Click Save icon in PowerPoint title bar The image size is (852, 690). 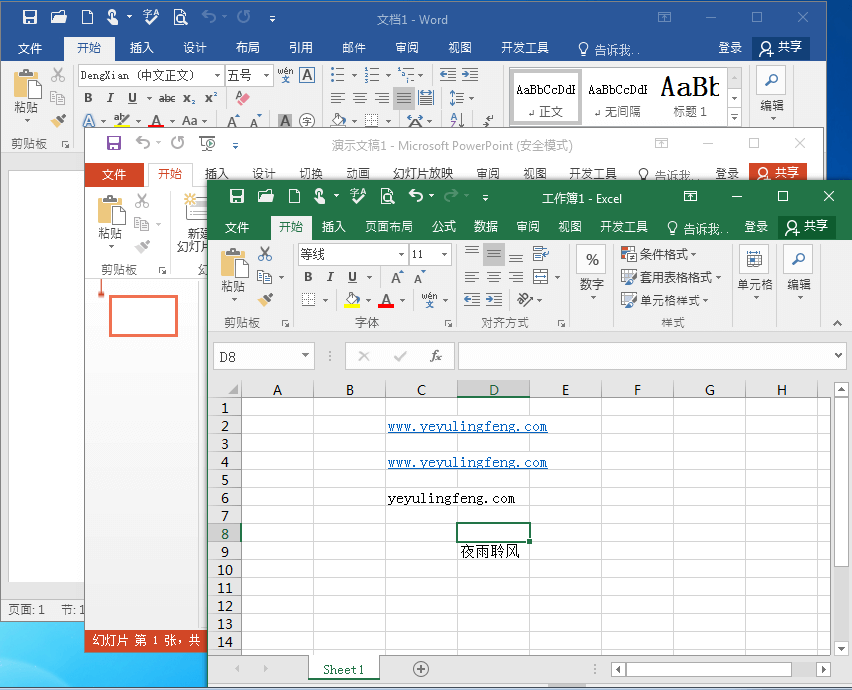[114, 143]
